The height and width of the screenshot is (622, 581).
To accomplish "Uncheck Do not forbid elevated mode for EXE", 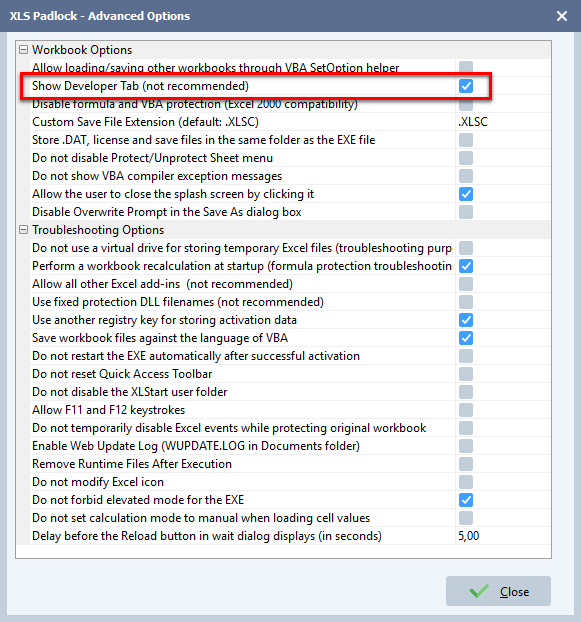I will pyautogui.click(x=466, y=500).
